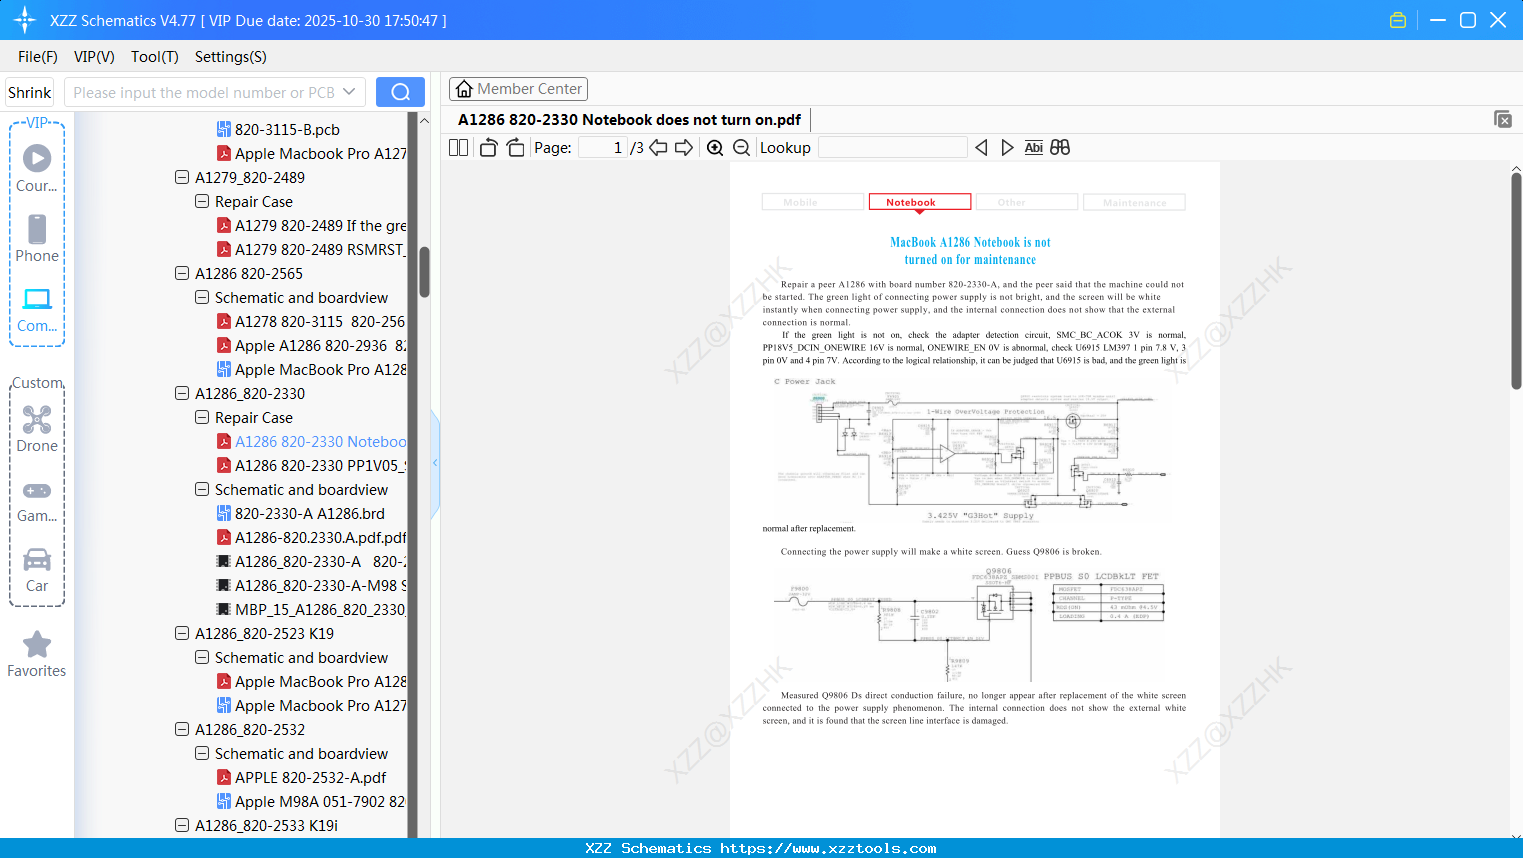This screenshot has width=1523, height=858.
Task: Open Apple M98A 051-7902 file
Action: 320,801
